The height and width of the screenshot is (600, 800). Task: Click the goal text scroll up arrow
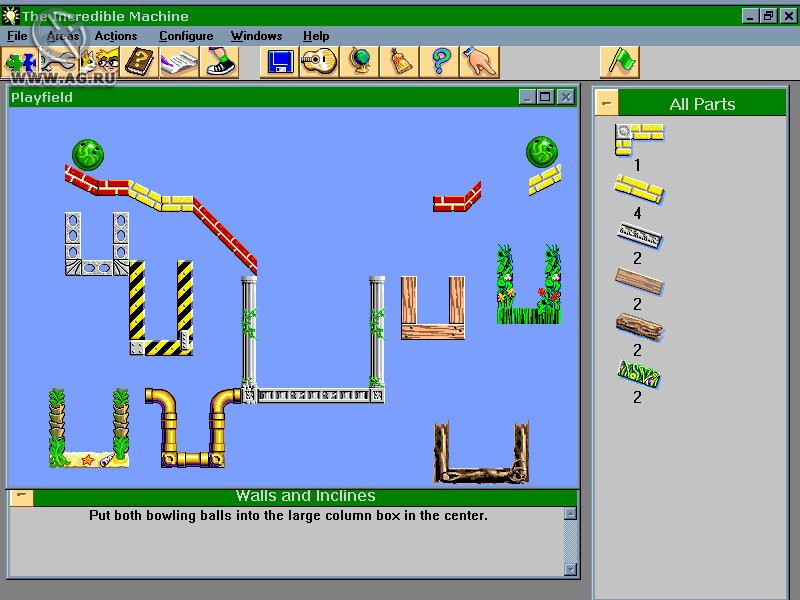(x=570, y=513)
